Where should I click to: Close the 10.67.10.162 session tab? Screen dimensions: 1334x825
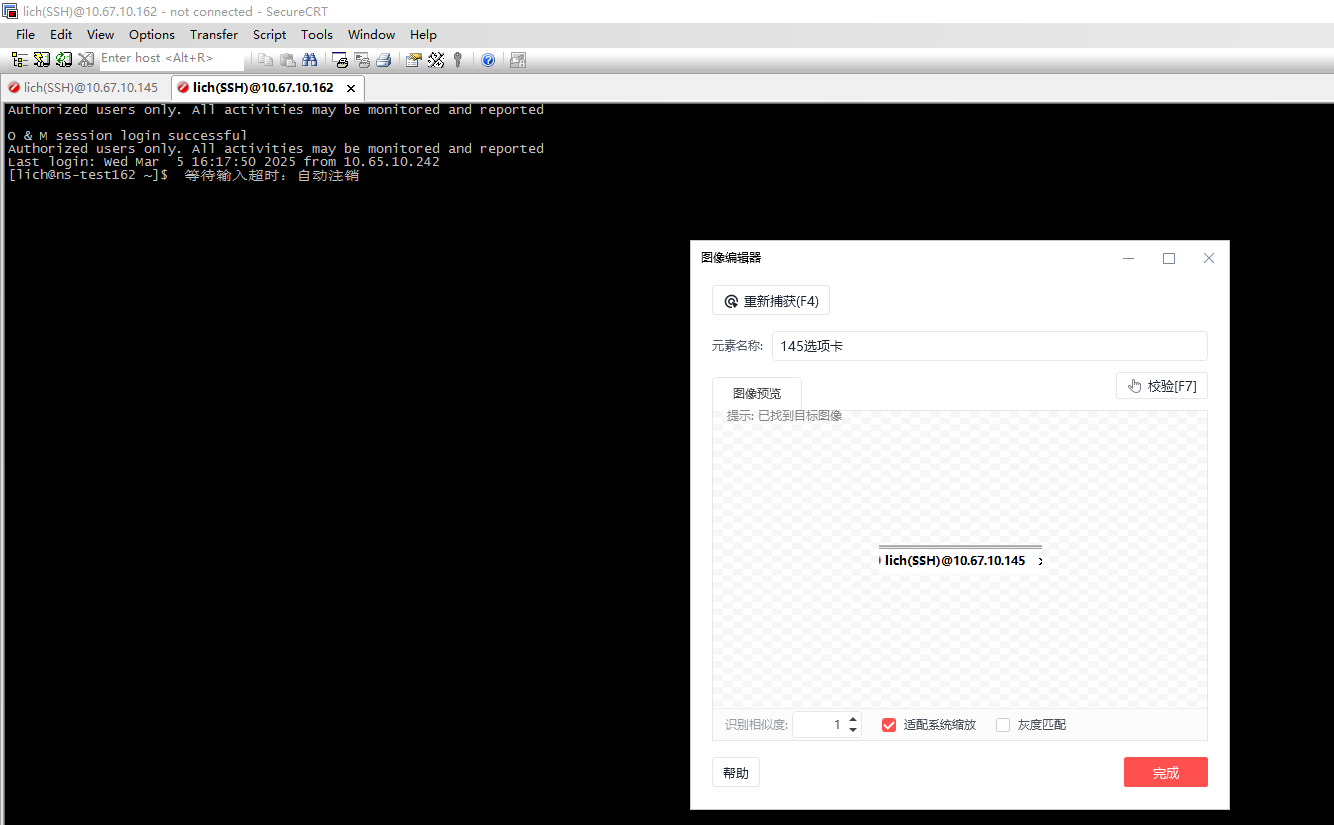(351, 88)
